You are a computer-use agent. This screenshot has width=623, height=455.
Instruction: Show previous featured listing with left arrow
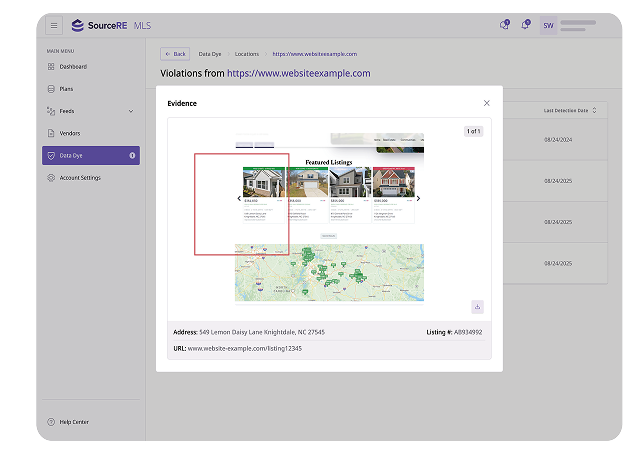(x=238, y=198)
